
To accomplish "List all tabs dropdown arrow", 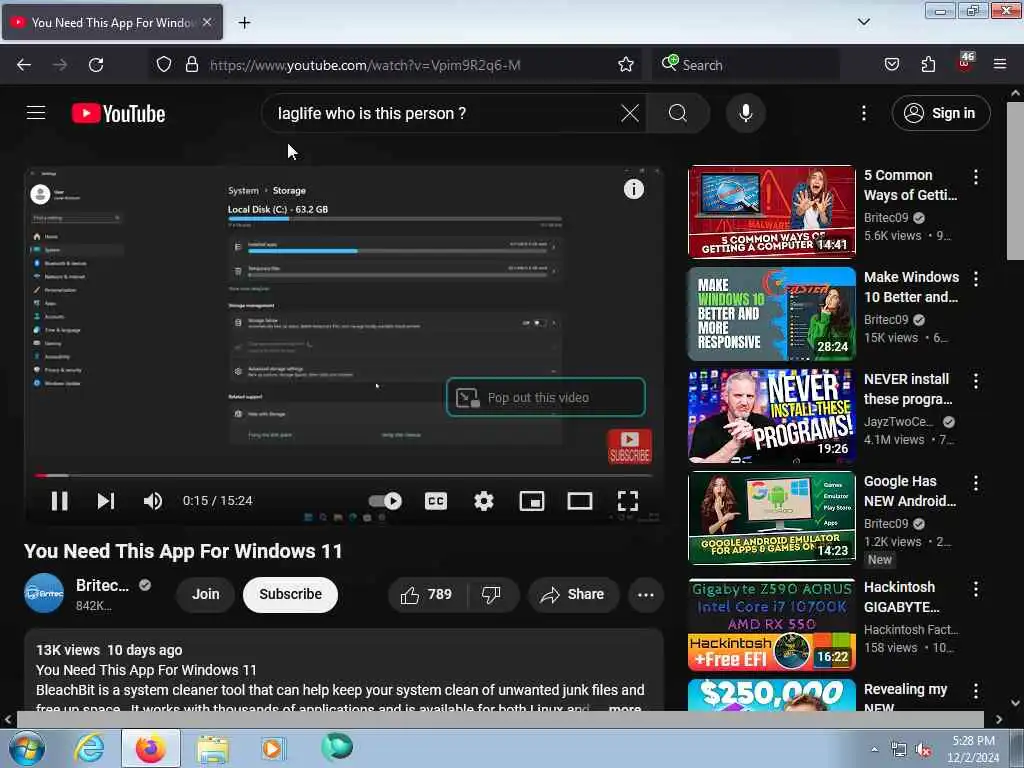I will [x=863, y=22].
